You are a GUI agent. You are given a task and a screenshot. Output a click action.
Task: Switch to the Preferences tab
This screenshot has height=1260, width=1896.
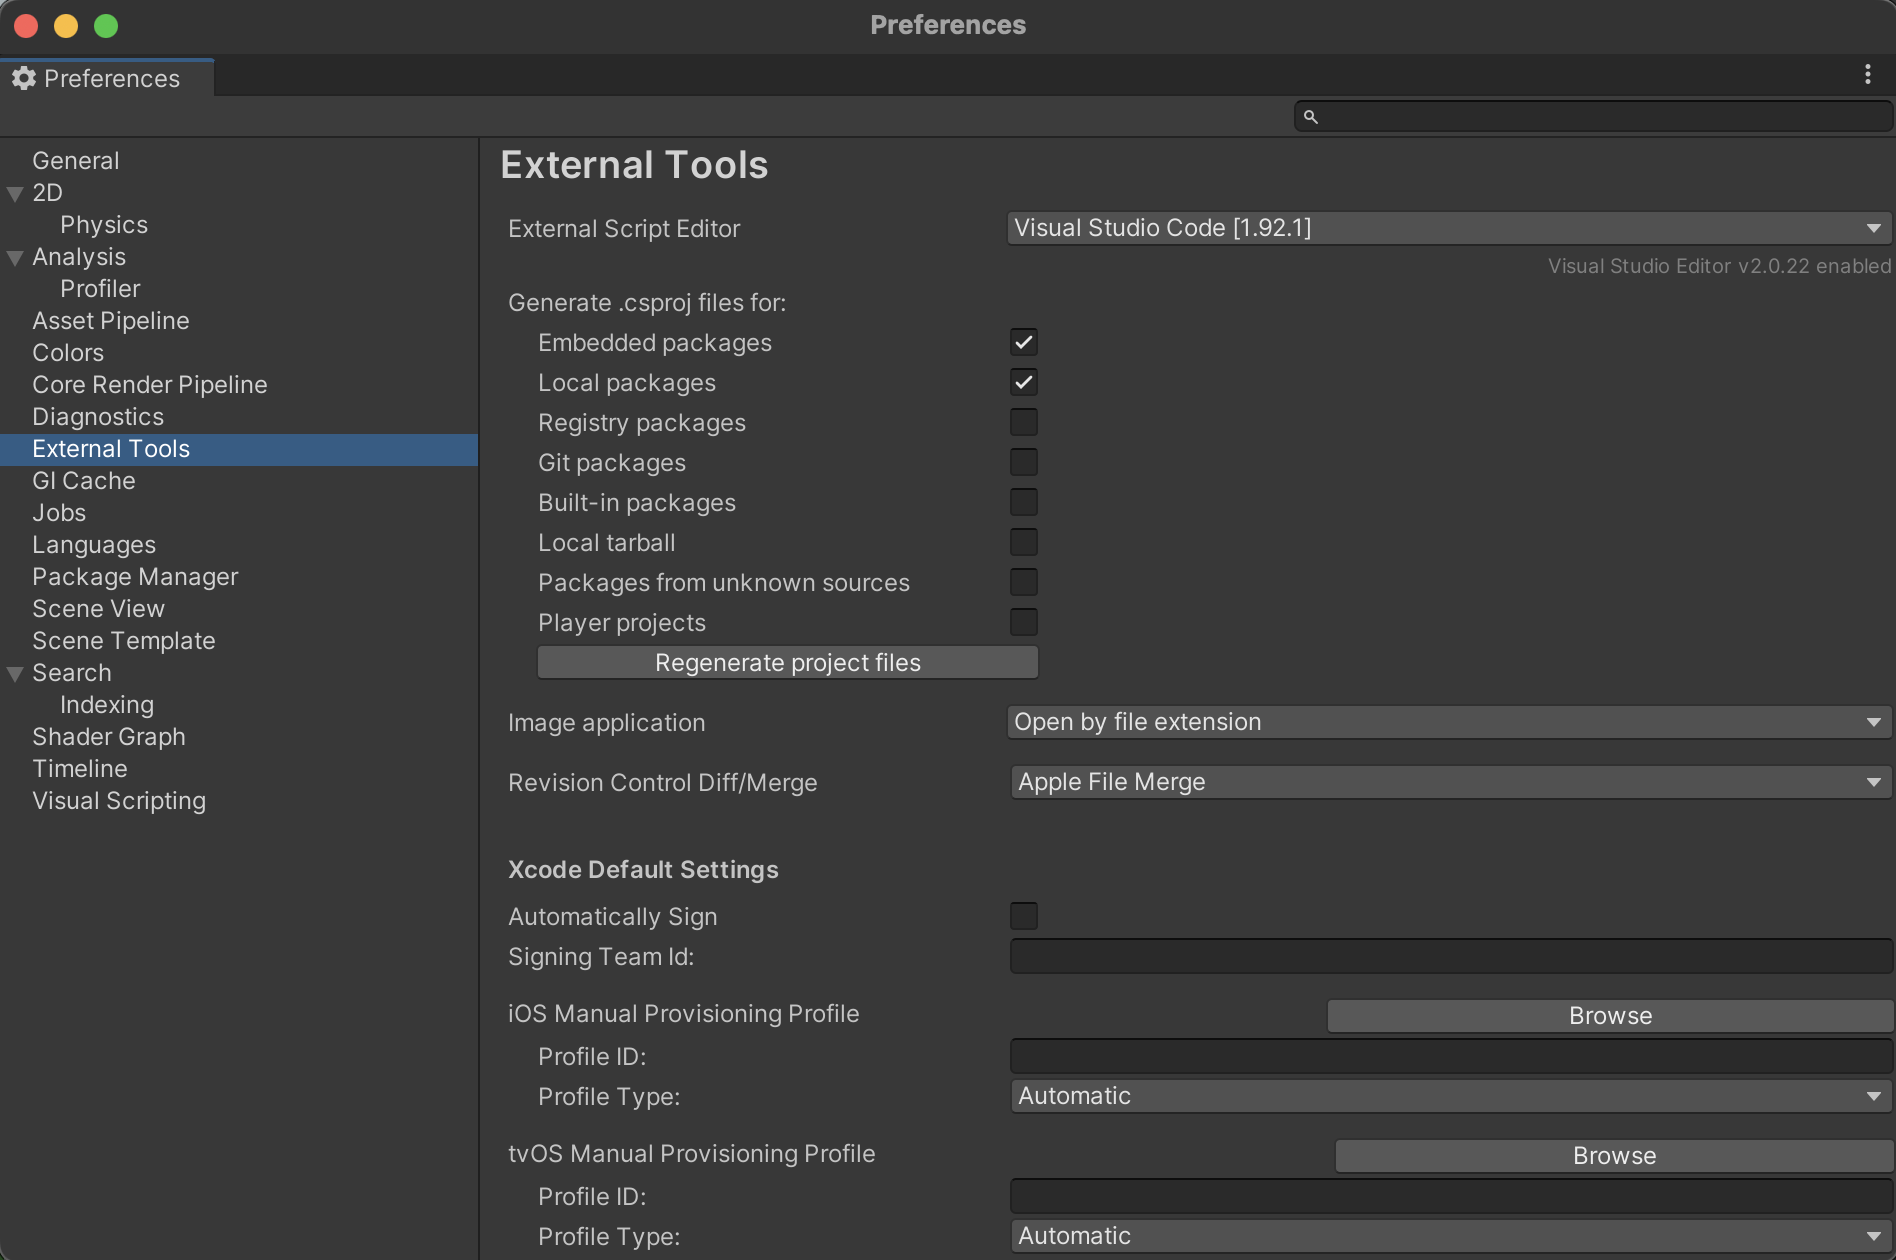[110, 78]
